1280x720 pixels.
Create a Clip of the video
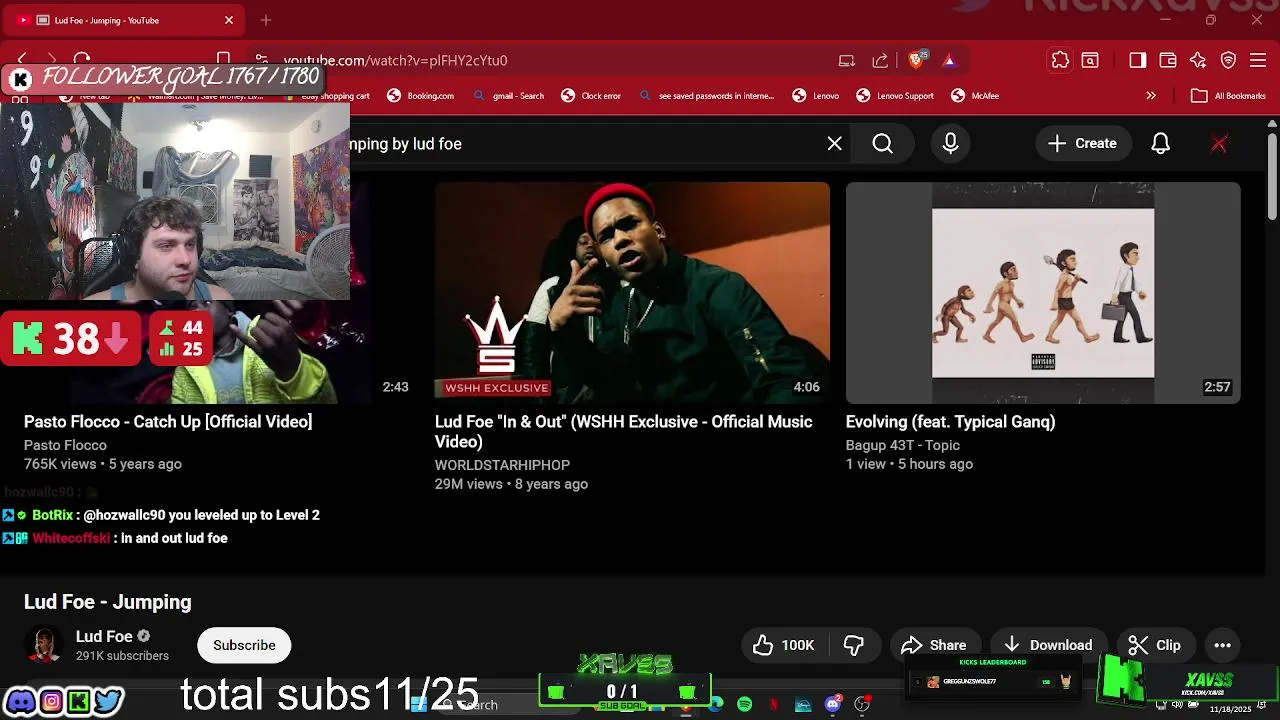click(1154, 645)
